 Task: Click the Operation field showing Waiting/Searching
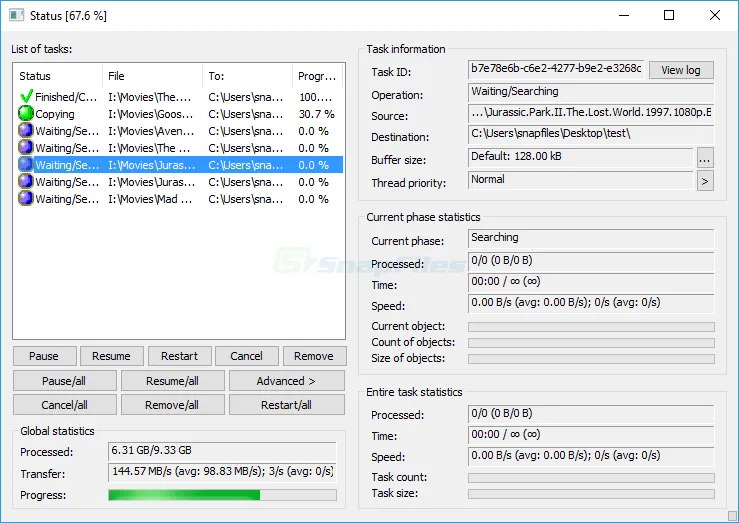[591, 92]
